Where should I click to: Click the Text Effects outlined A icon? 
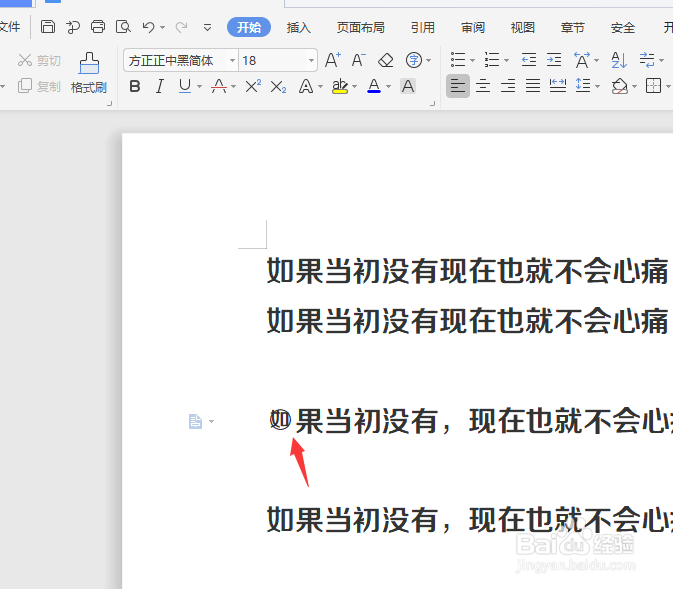click(306, 86)
